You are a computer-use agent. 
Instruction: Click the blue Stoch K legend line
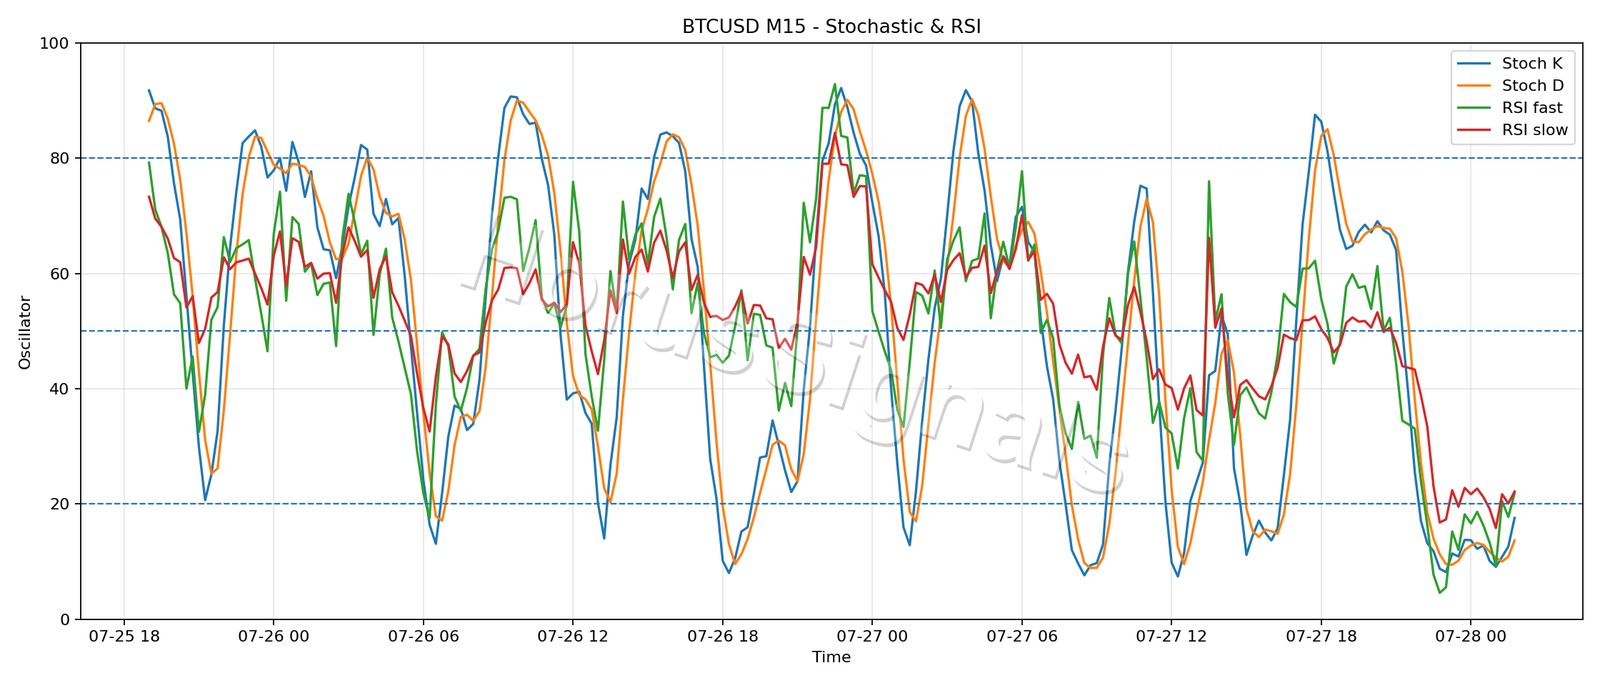tap(1476, 64)
